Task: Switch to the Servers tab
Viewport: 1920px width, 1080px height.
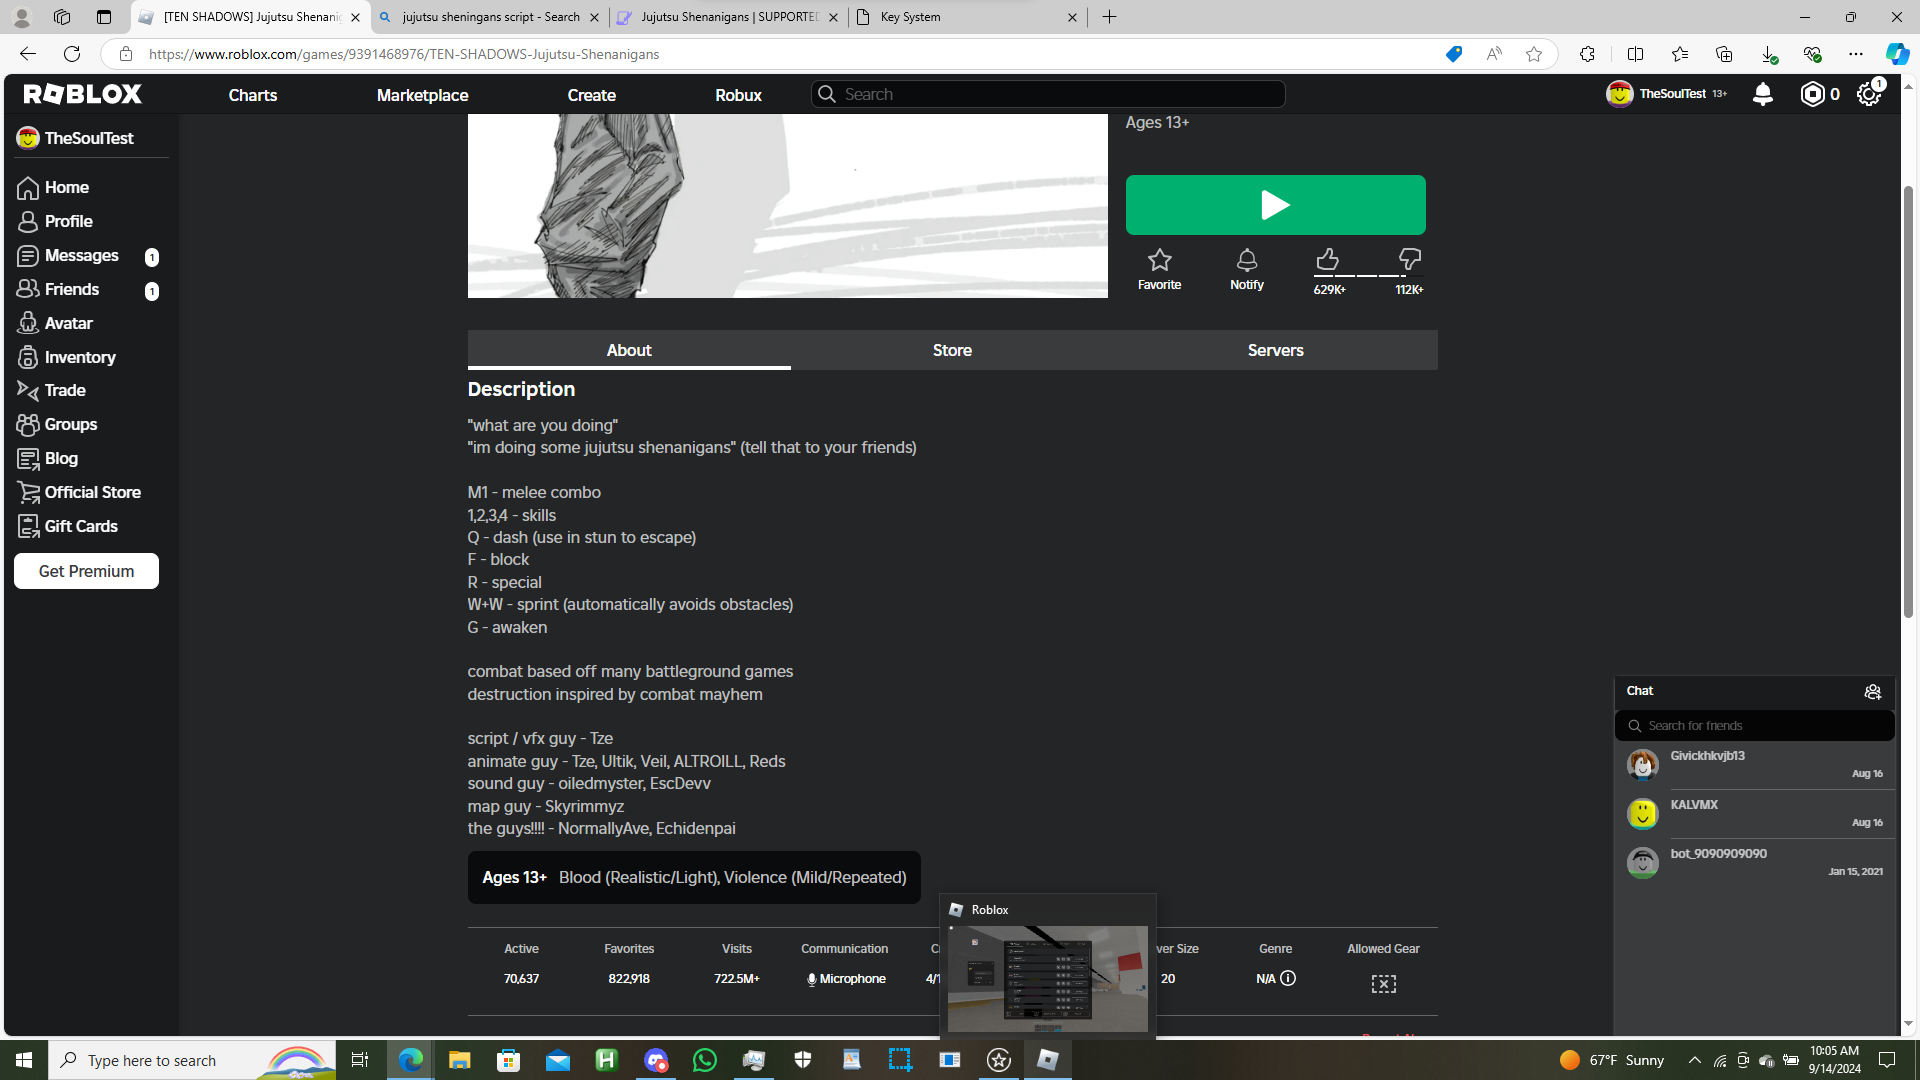Action: pyautogui.click(x=1275, y=350)
